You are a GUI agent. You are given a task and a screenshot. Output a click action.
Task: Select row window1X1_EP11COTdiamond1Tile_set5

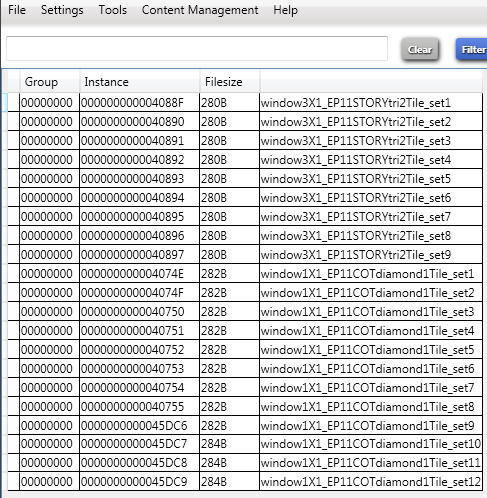coord(245,350)
